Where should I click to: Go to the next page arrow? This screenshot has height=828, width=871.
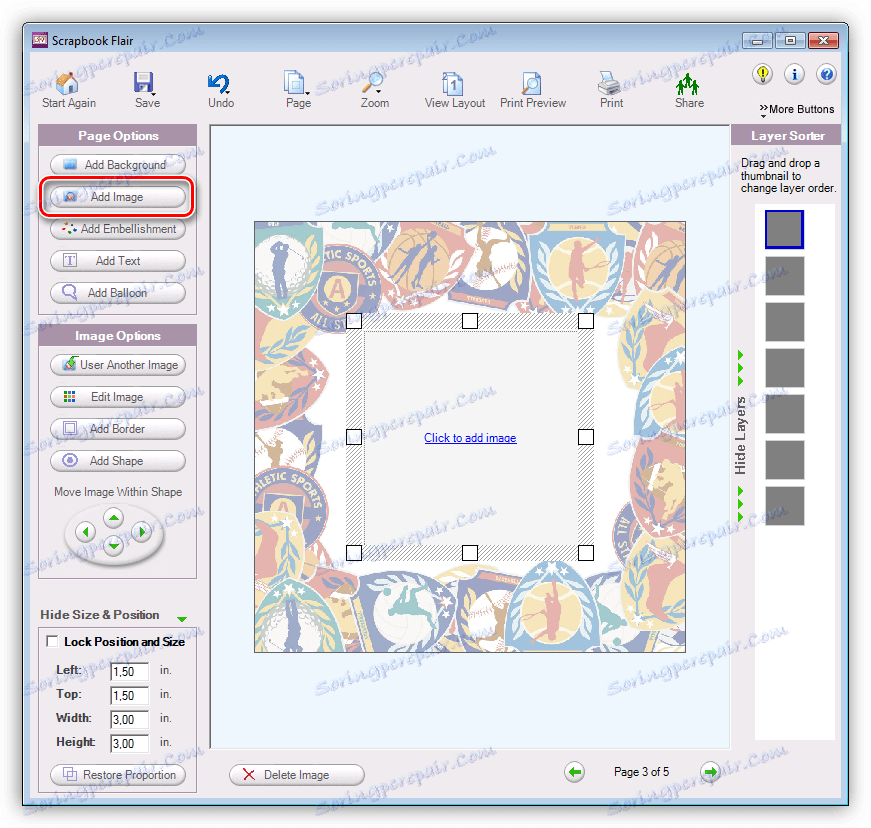[x=710, y=772]
